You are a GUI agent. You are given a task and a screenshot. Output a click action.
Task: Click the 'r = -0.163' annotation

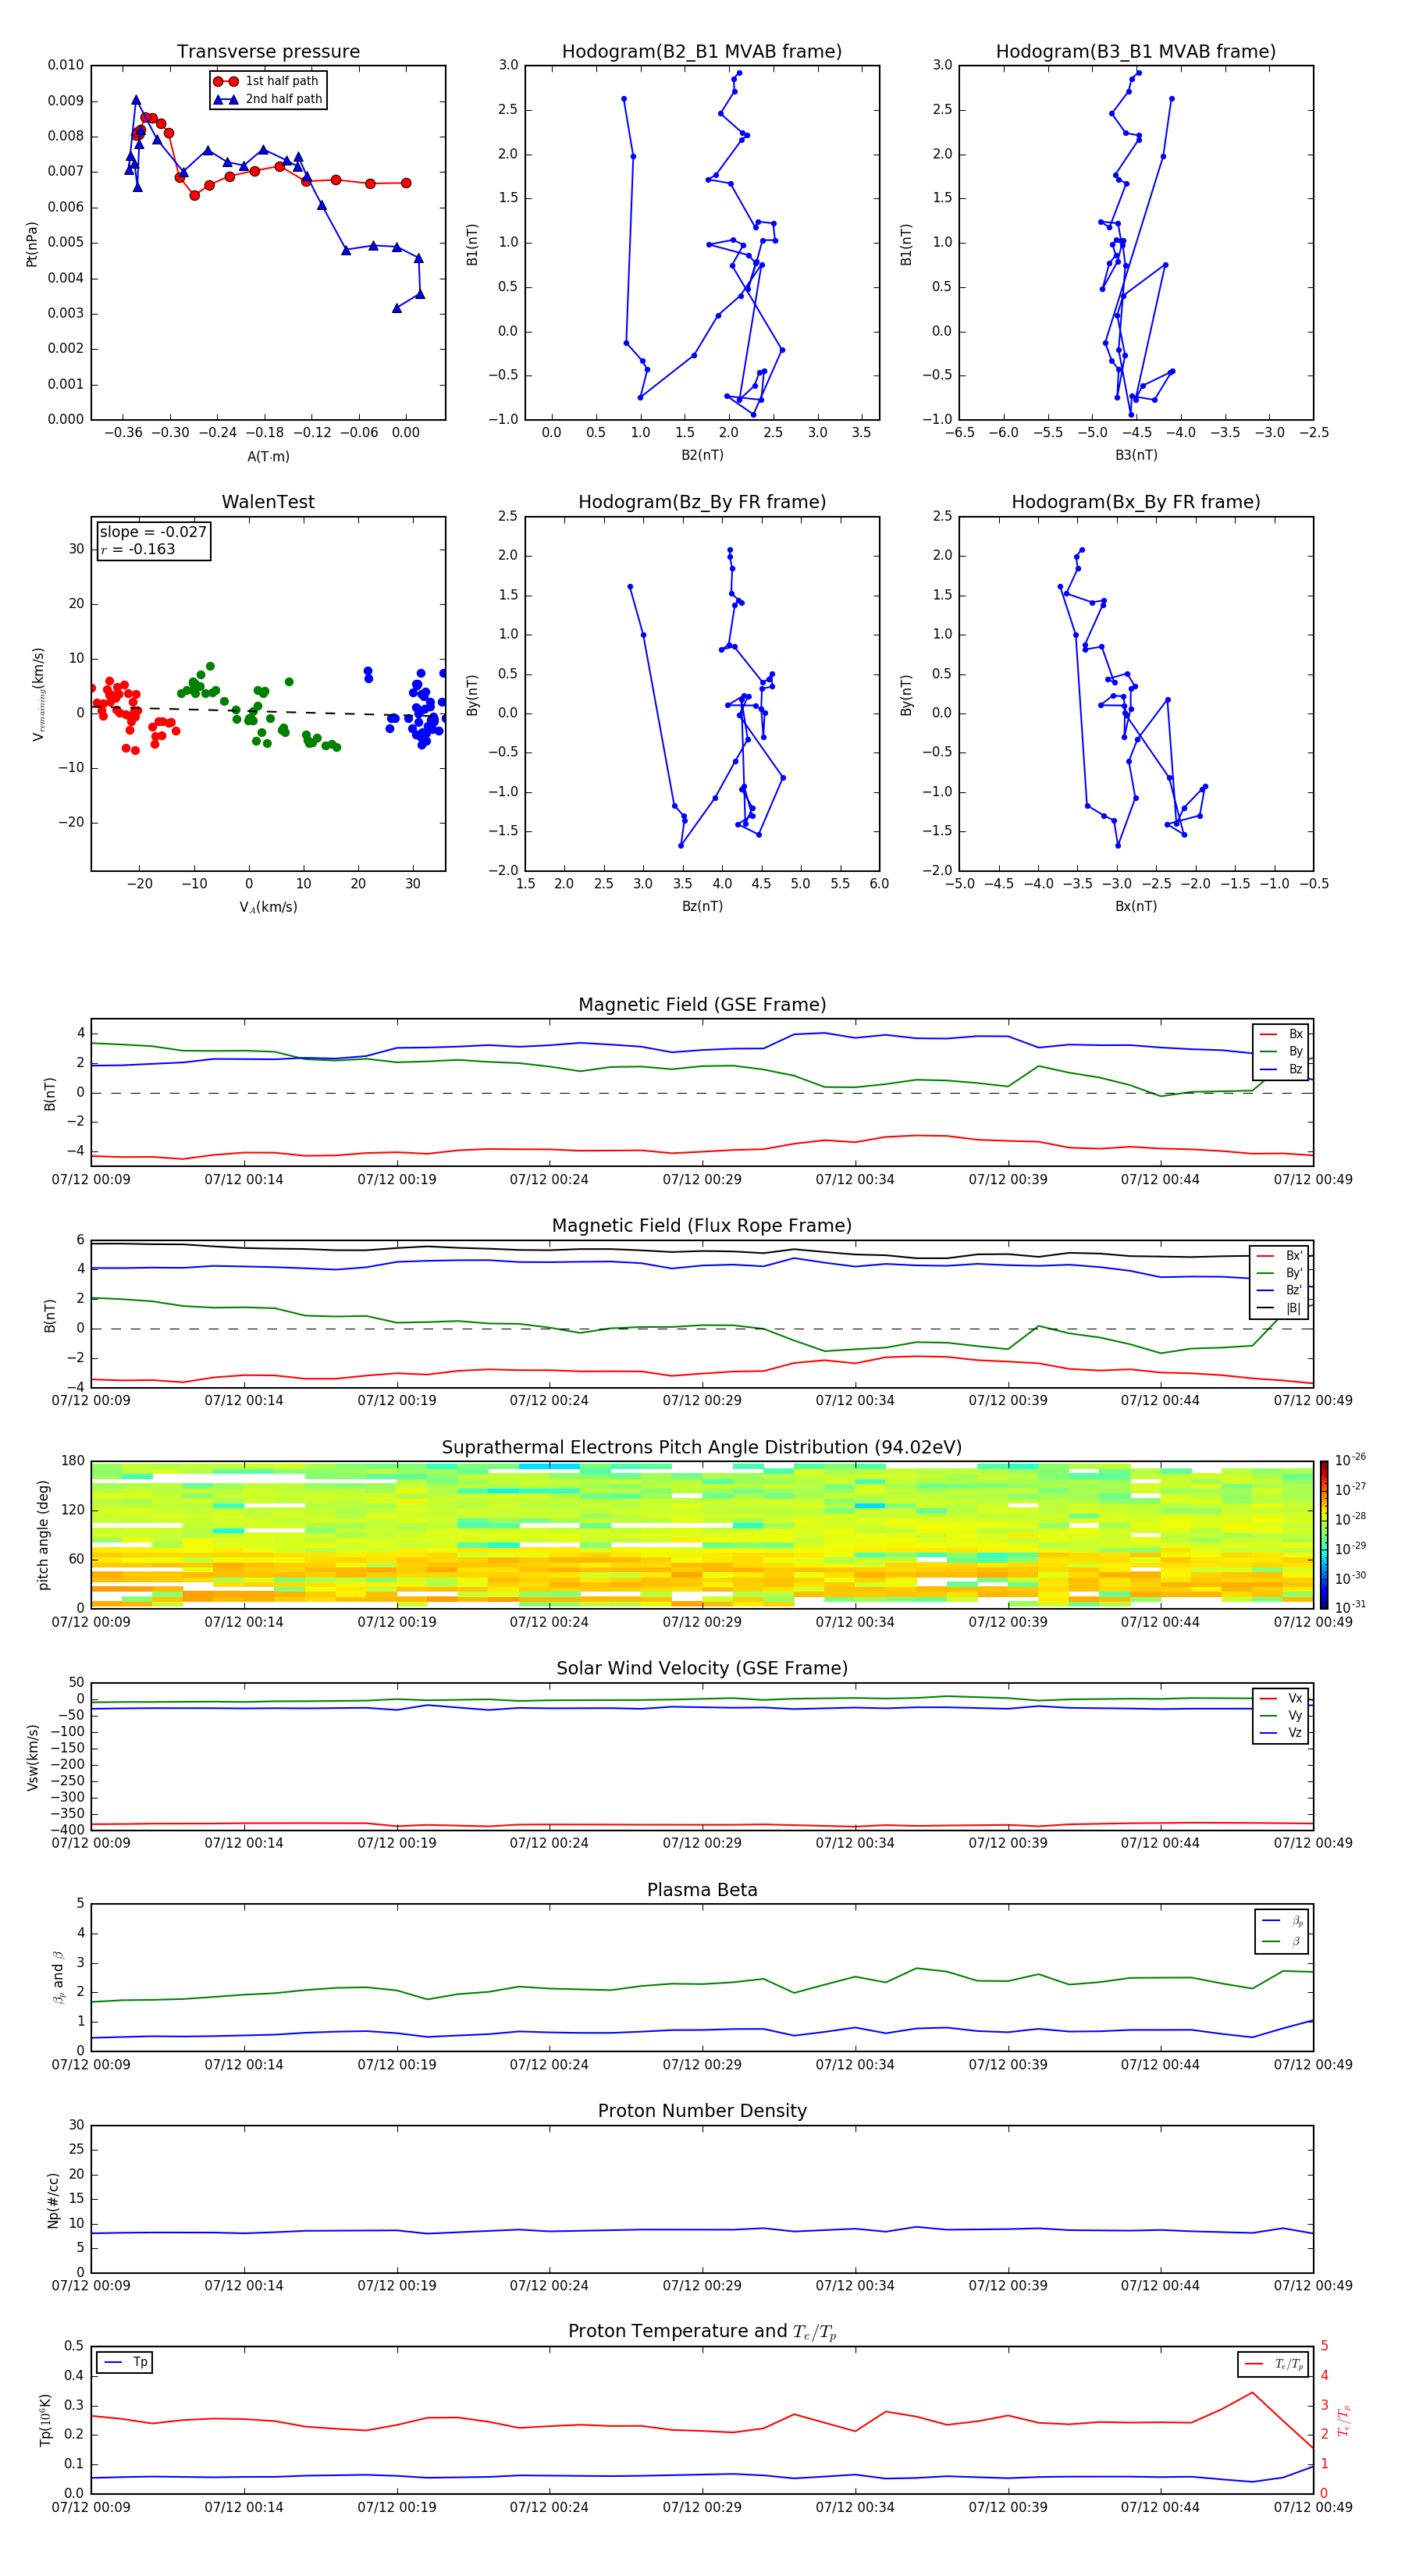click(x=138, y=549)
